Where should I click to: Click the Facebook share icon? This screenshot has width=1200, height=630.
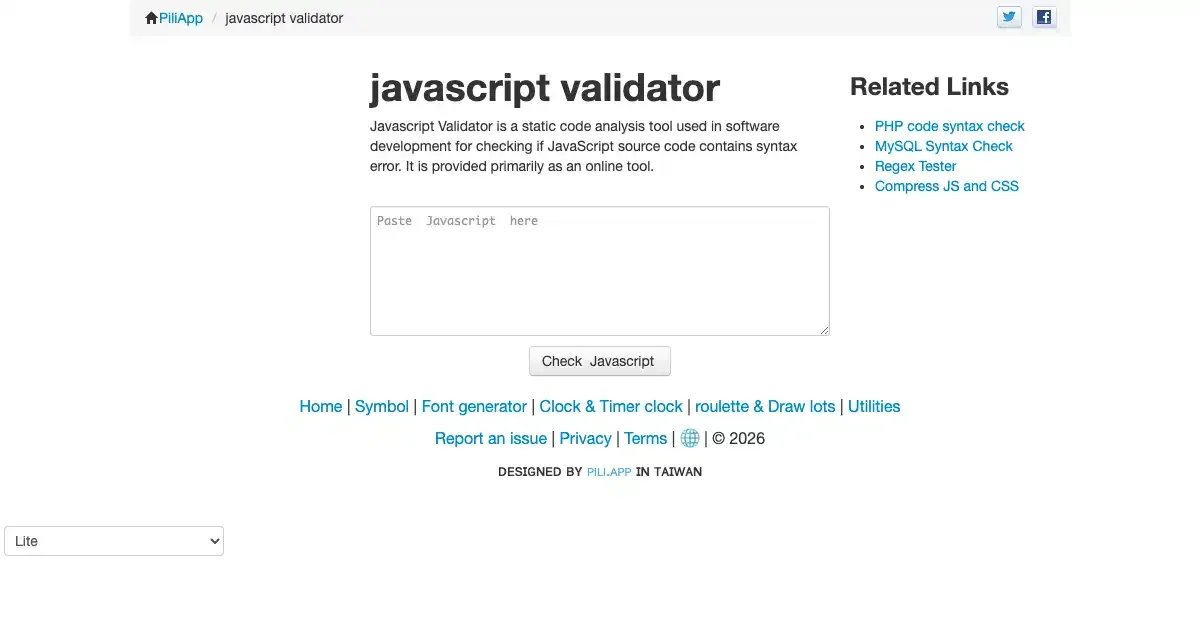1044,17
